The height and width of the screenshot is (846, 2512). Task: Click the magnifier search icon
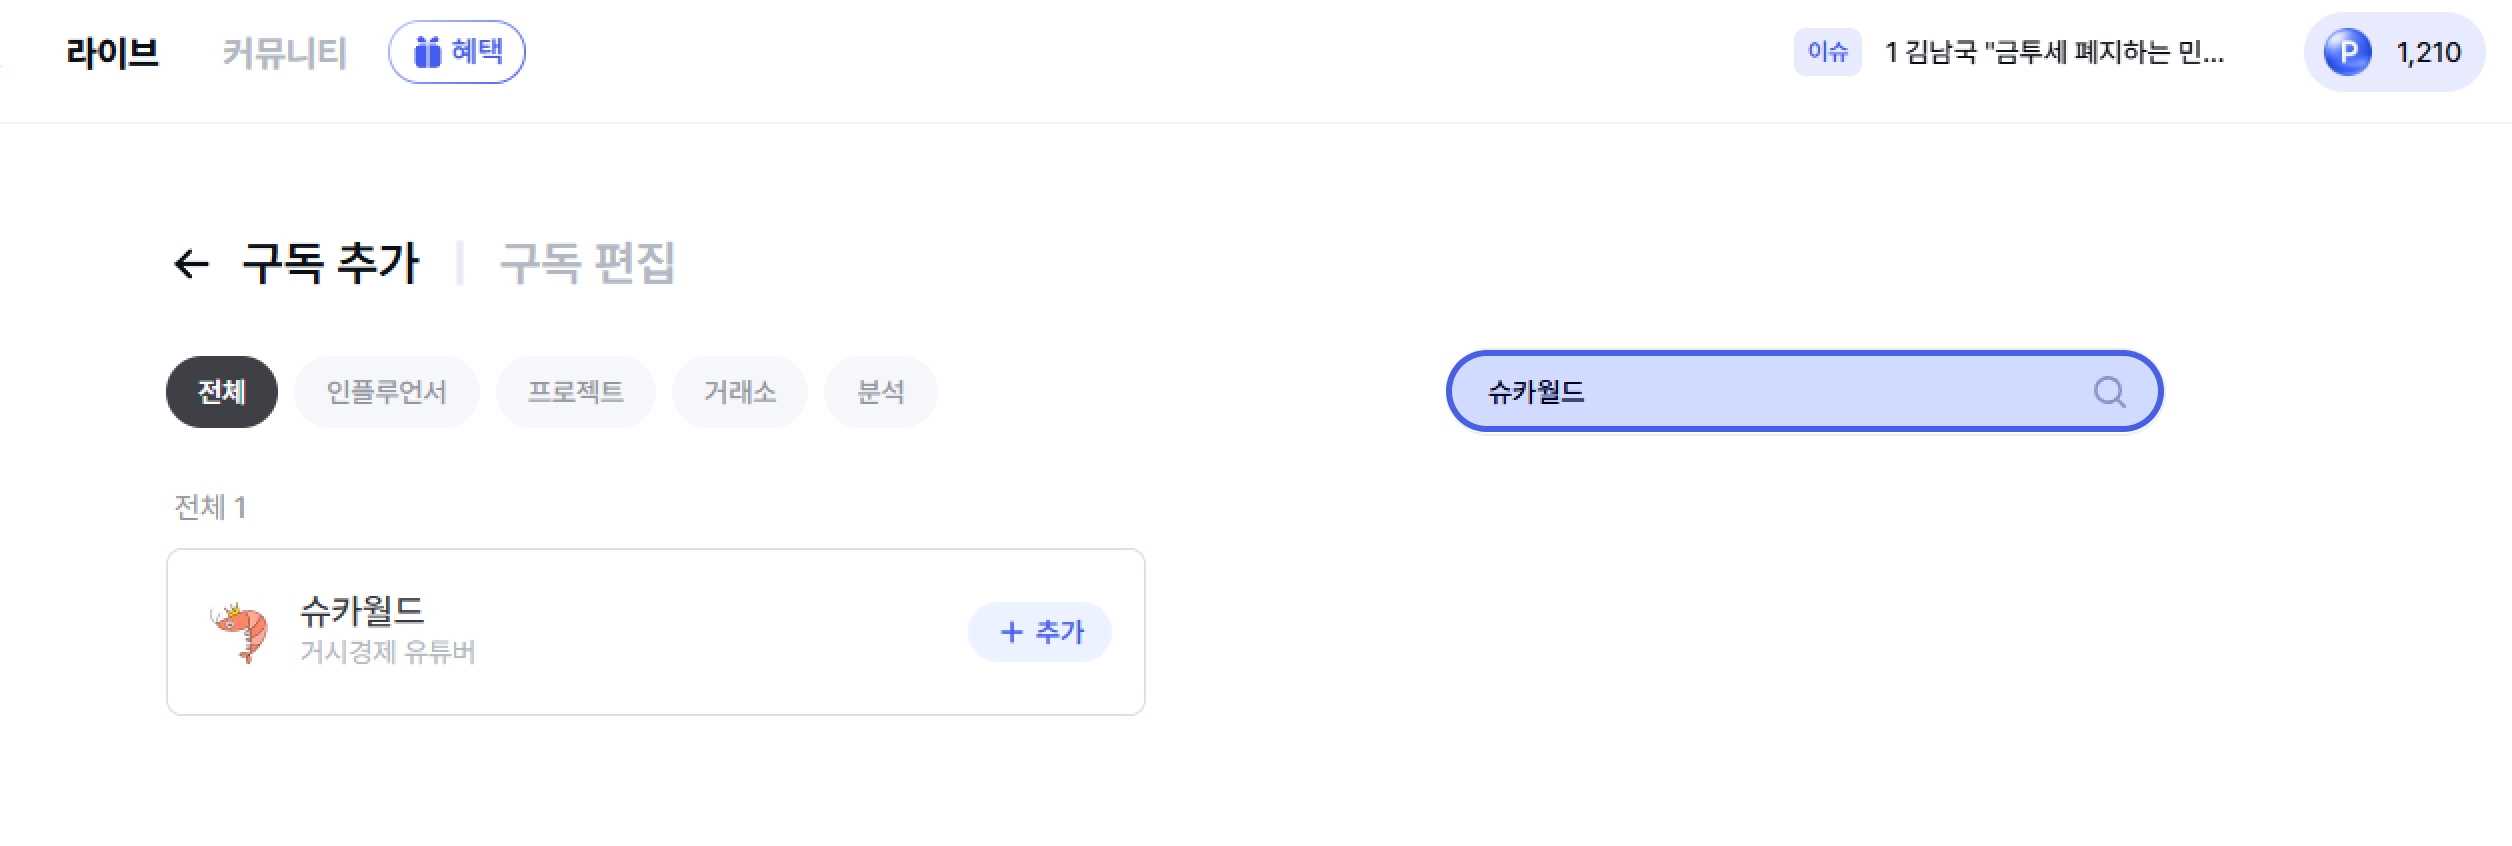click(2109, 392)
